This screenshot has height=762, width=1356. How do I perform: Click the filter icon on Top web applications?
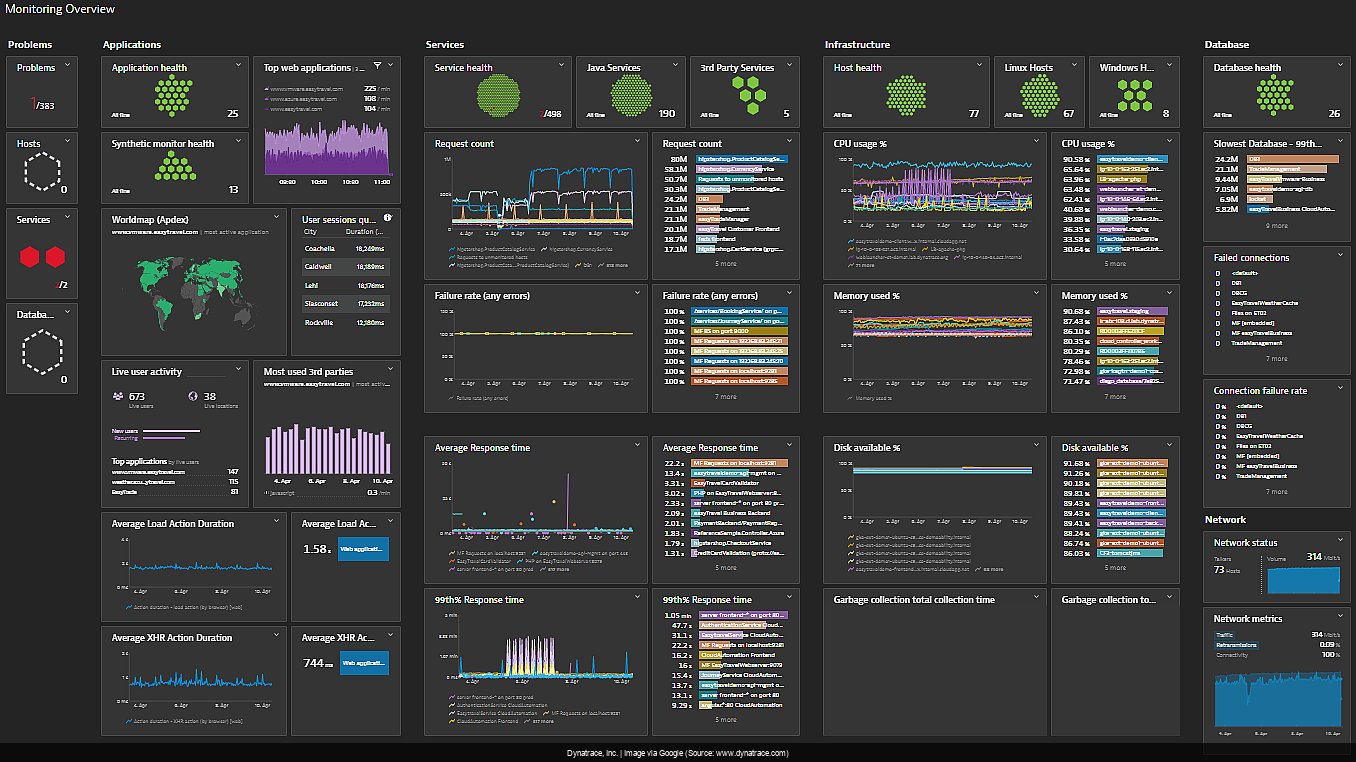[377, 66]
